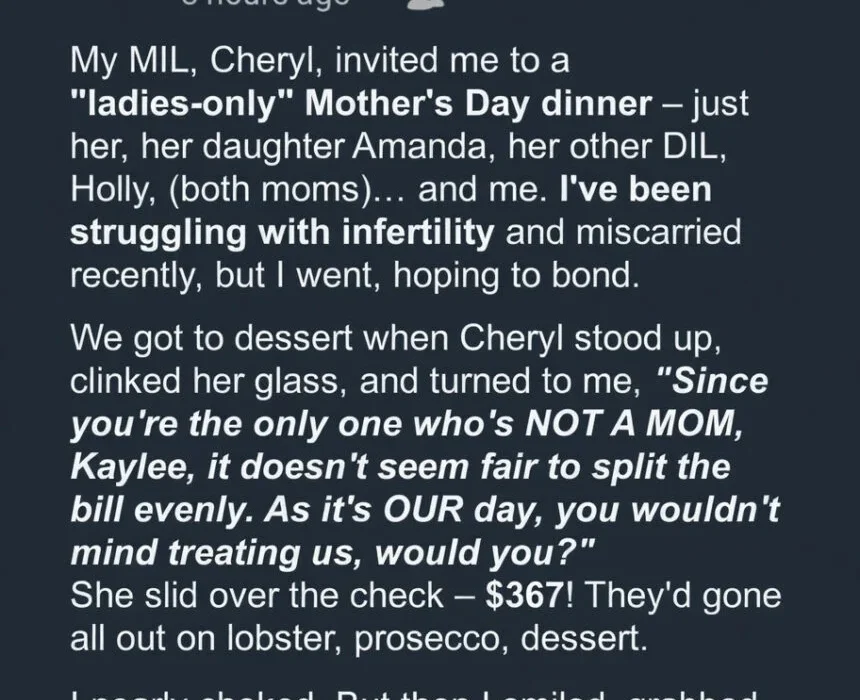Click the partially visible last line of text
This screenshot has height=700, width=860.
point(420,692)
